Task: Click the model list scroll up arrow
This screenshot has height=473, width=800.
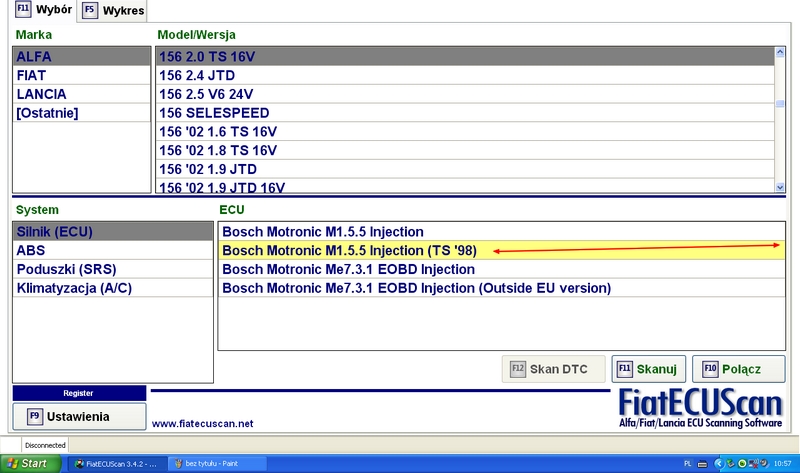Action: (x=780, y=52)
